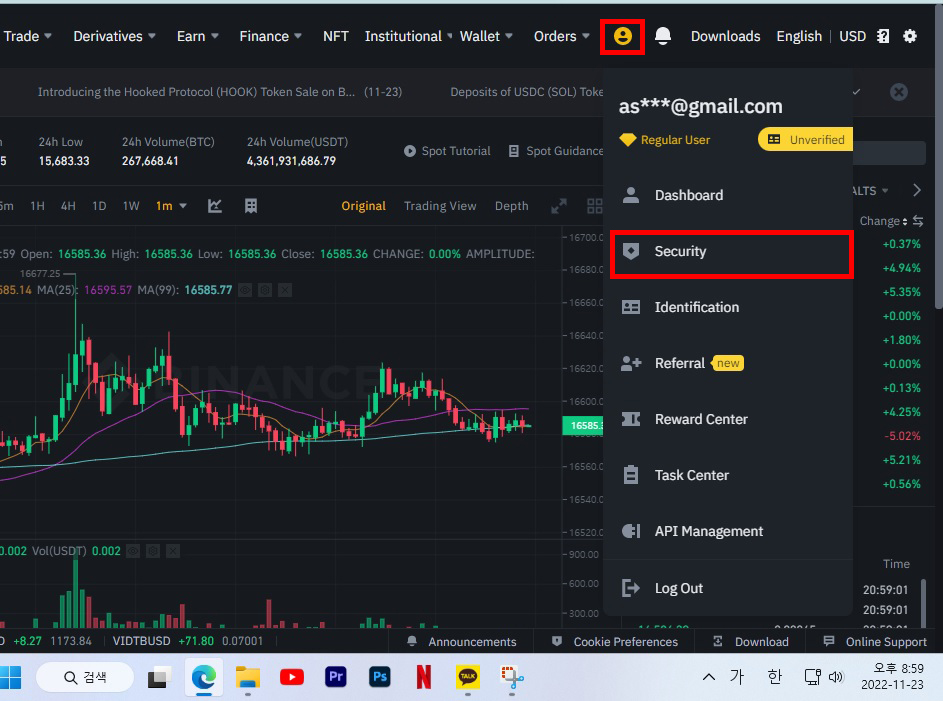Image resolution: width=943 pixels, height=701 pixels.
Task: Expand the Wallet dropdown
Action: pos(486,36)
